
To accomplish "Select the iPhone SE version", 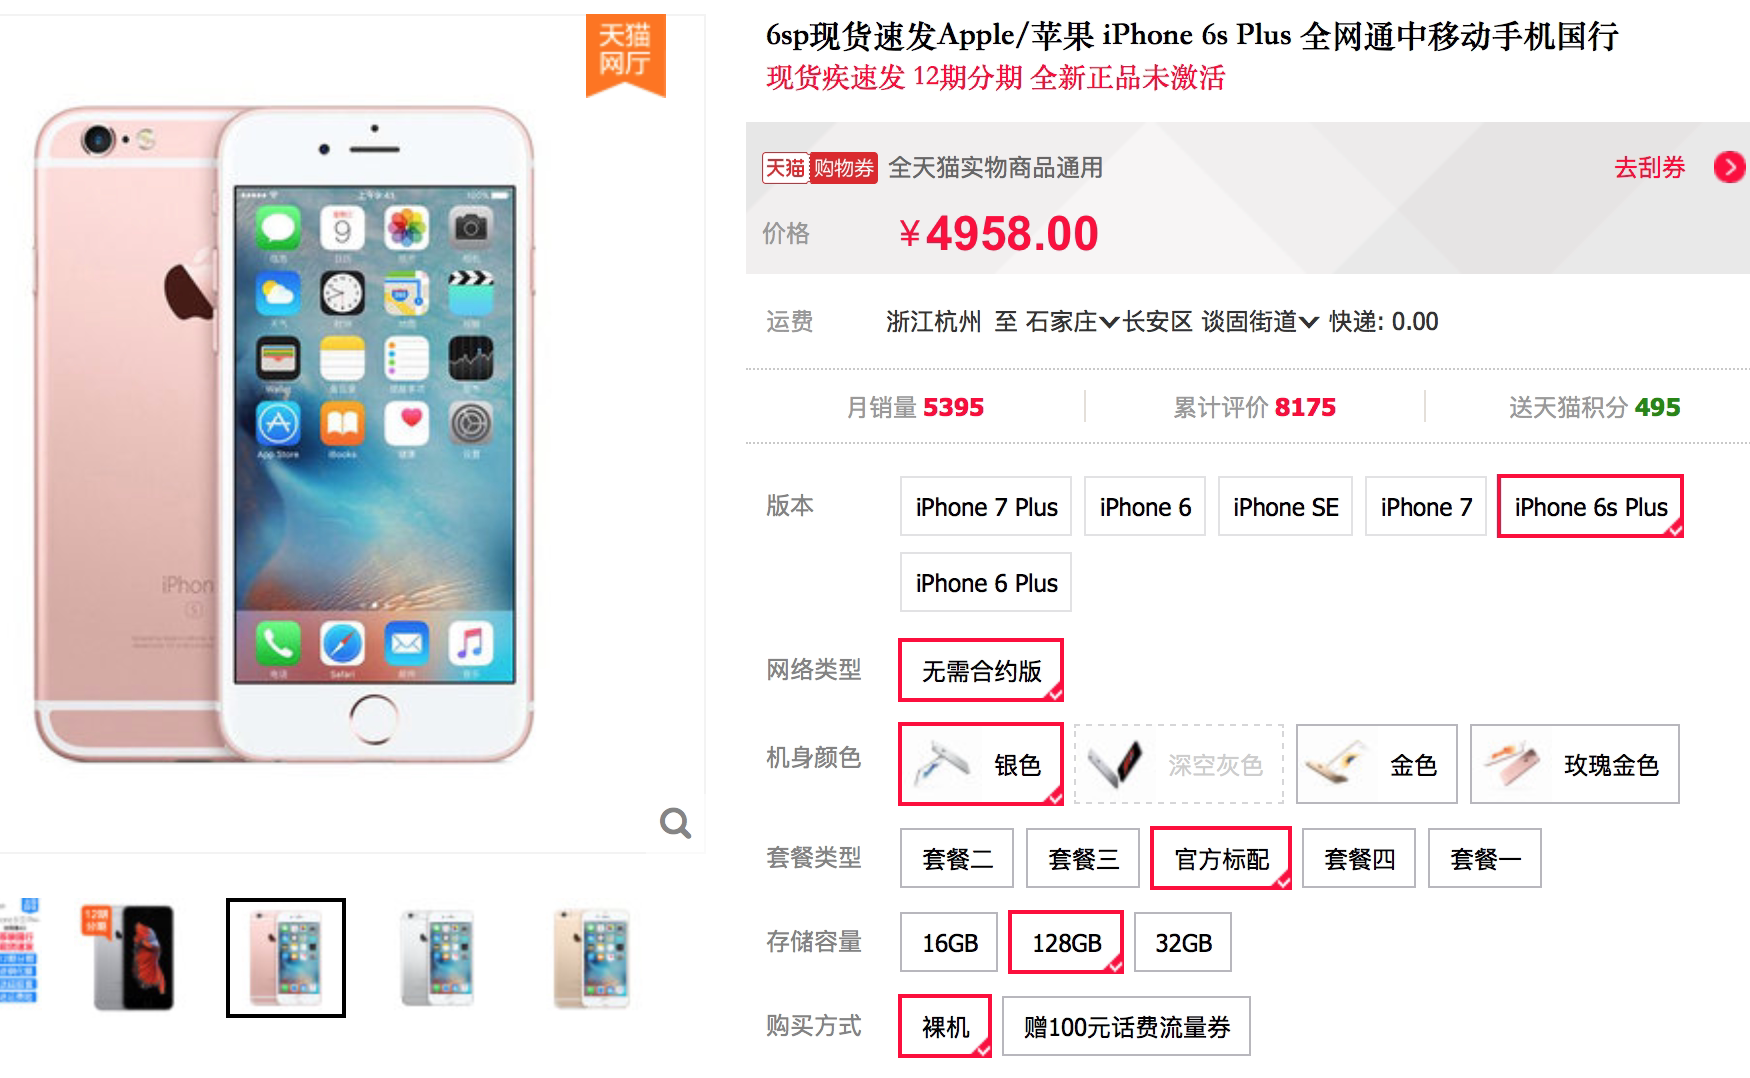I will tap(1285, 507).
